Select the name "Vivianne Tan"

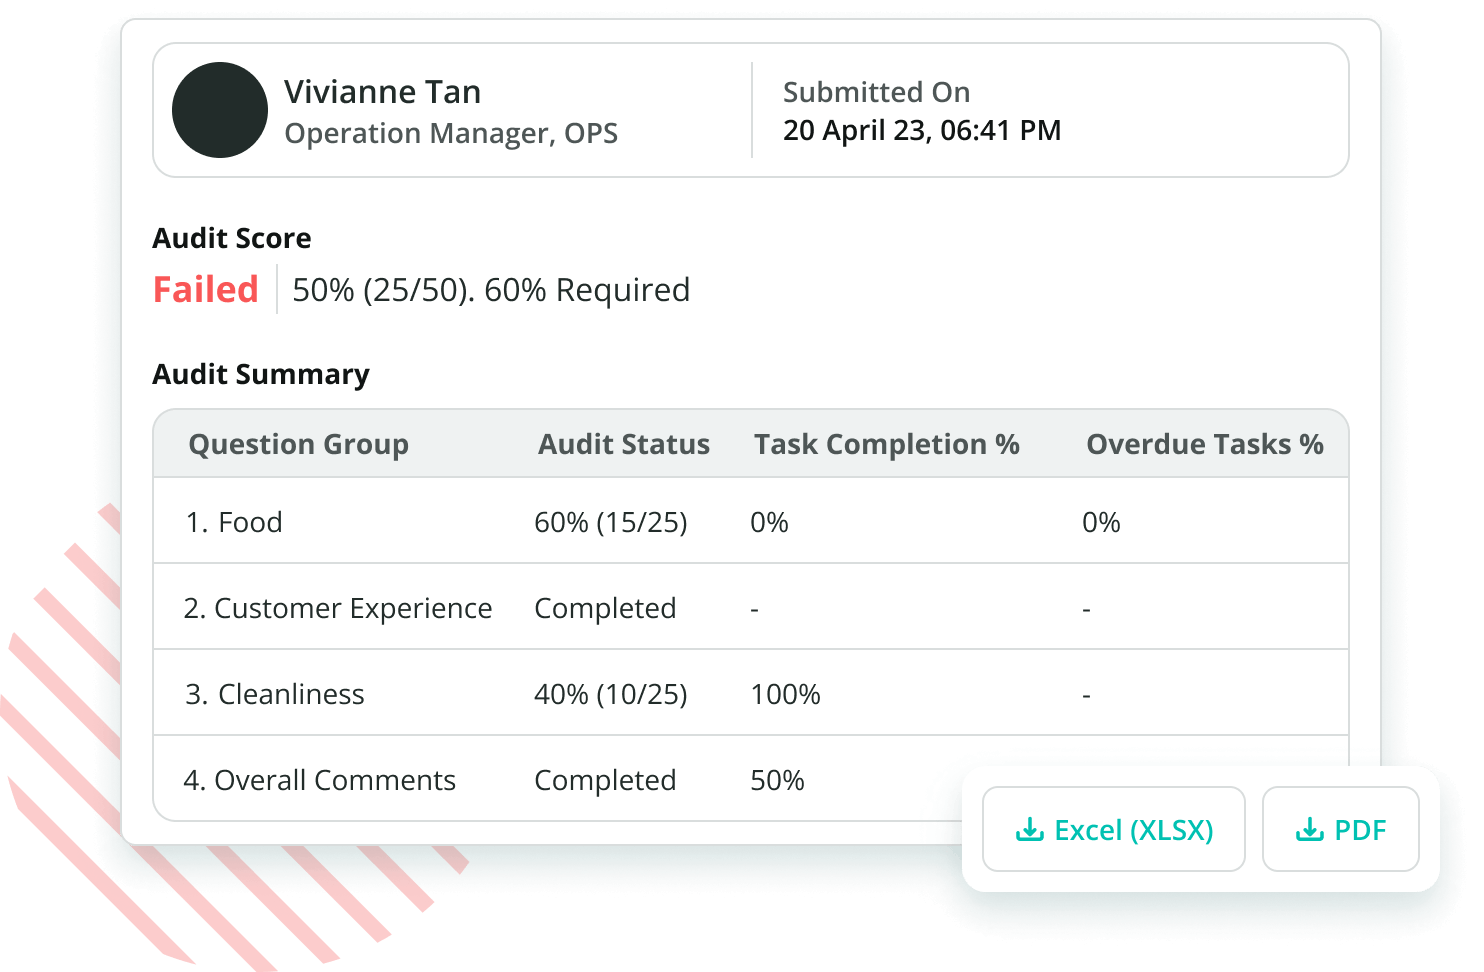coord(383,92)
